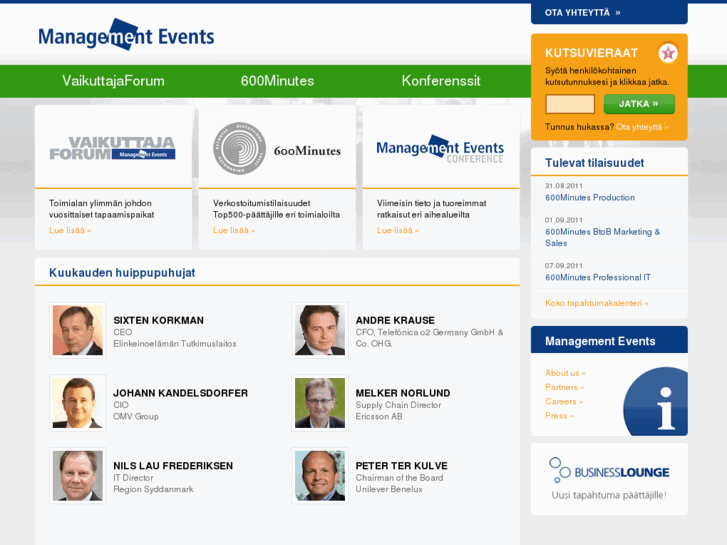Open the VaikuttajaForum navigation tab
Screen dimensions: 727x545
pyautogui.click(x=113, y=81)
